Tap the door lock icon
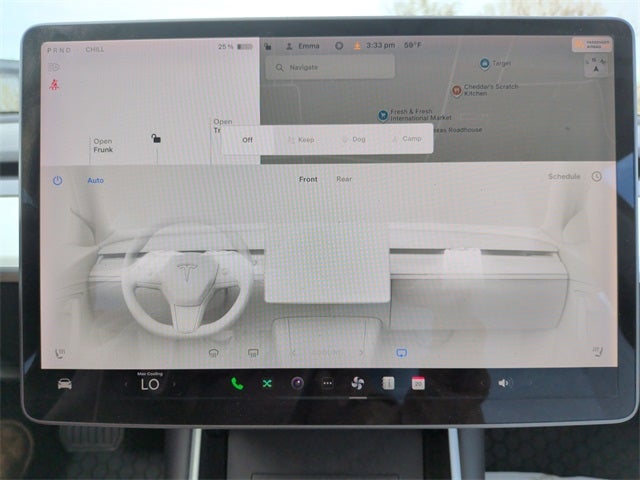 click(155, 138)
